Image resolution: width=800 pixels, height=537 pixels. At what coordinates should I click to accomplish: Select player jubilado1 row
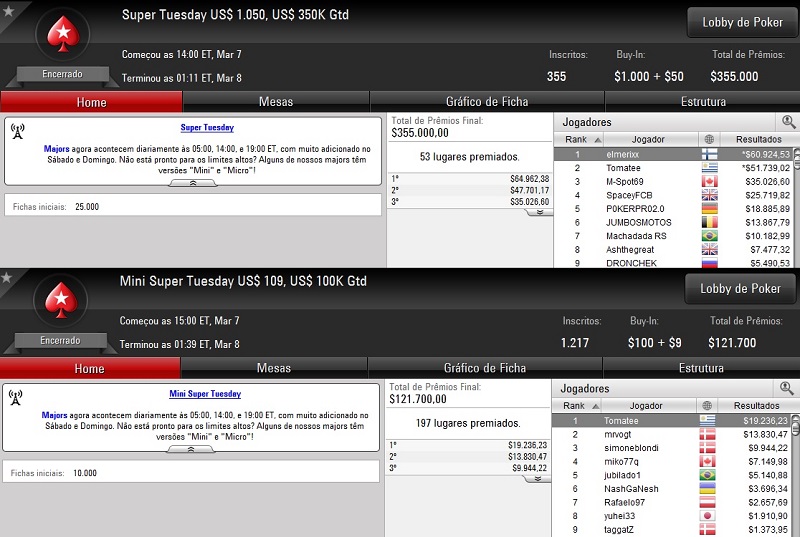click(671, 475)
